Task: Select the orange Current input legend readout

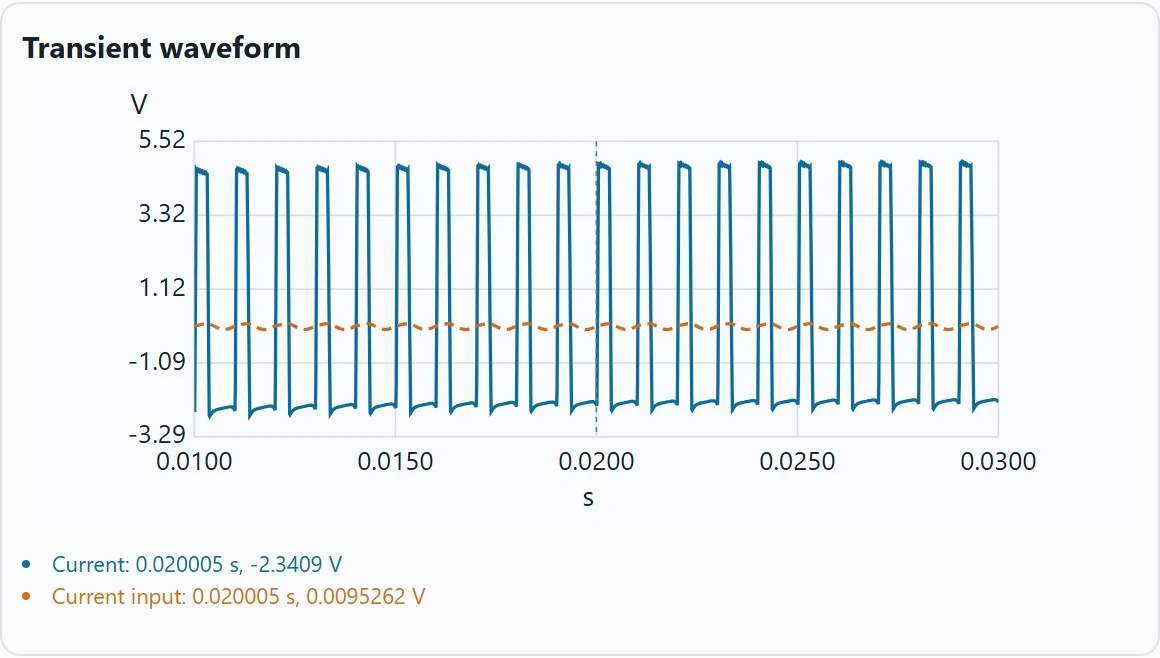Action: [x=238, y=597]
